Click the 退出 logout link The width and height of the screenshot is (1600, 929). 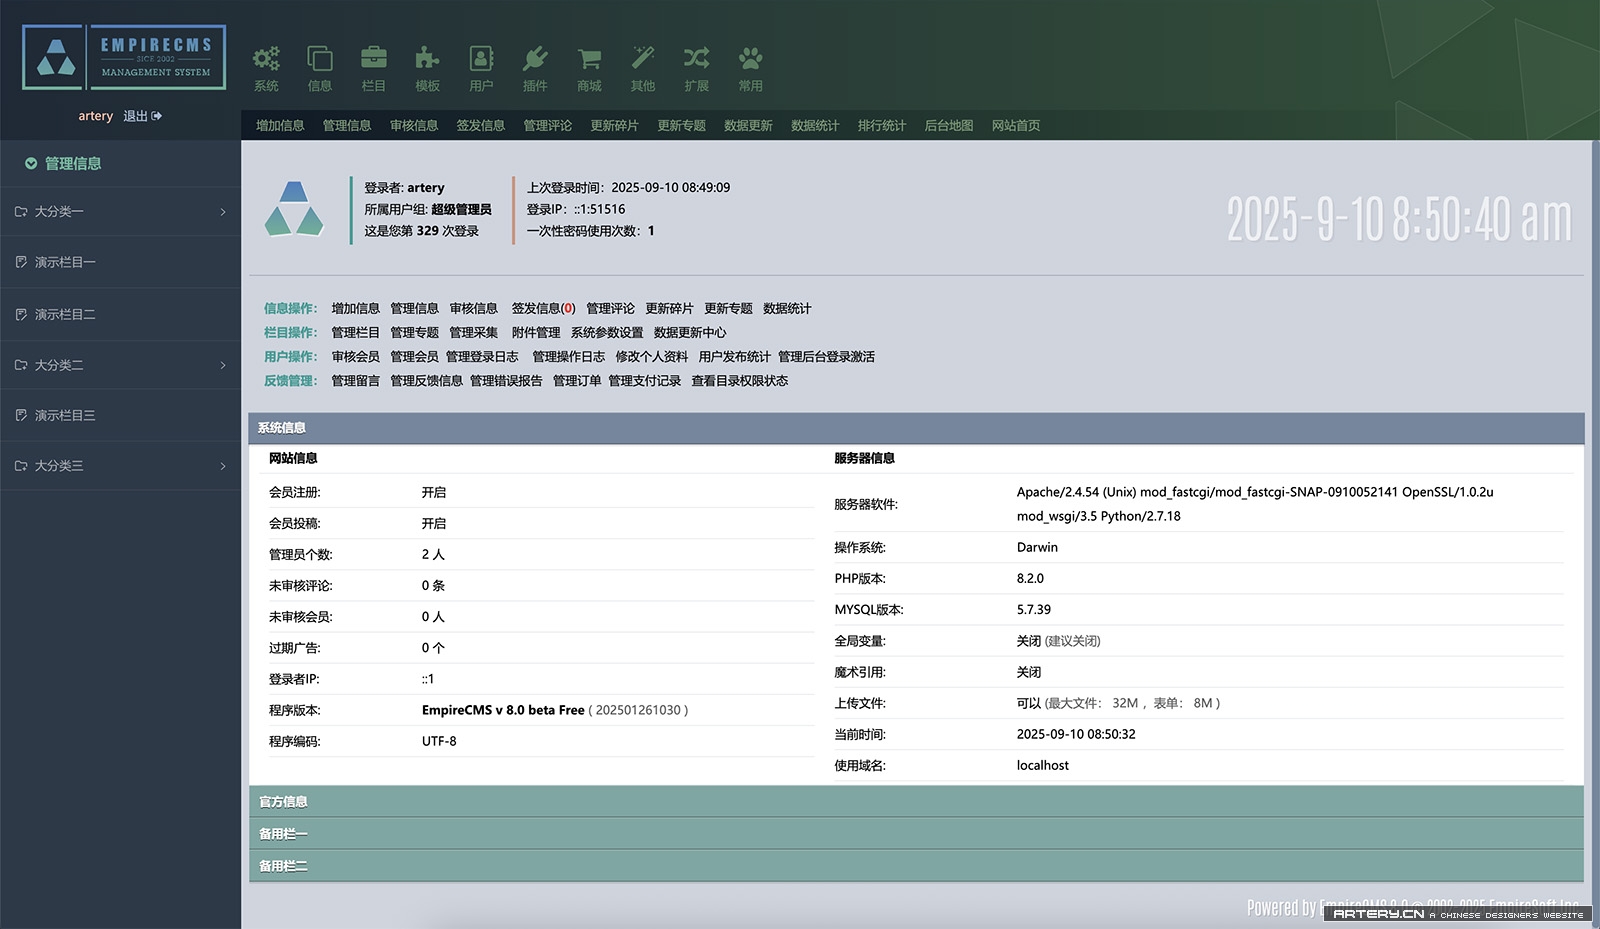[x=136, y=115]
